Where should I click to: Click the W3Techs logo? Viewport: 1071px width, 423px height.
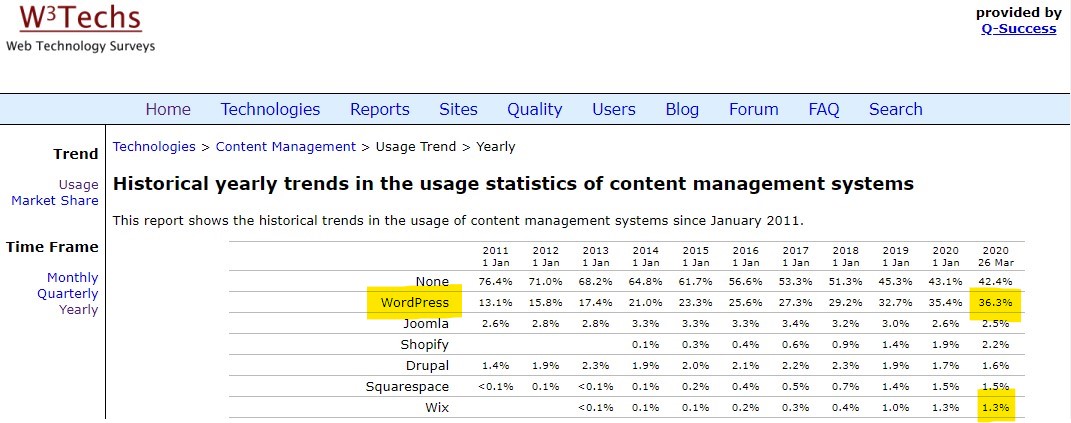81,27
